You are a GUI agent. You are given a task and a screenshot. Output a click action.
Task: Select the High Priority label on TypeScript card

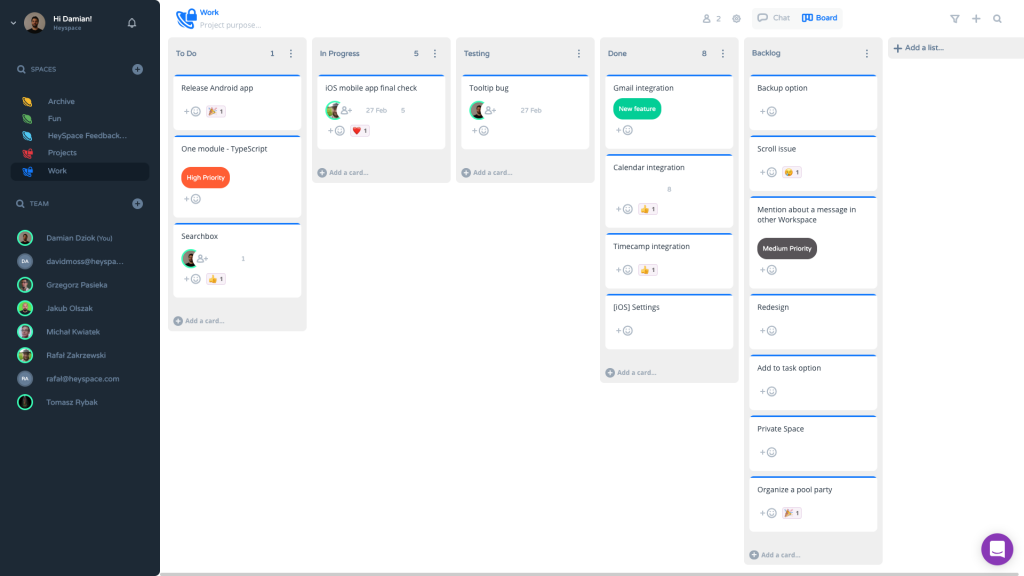(205, 177)
